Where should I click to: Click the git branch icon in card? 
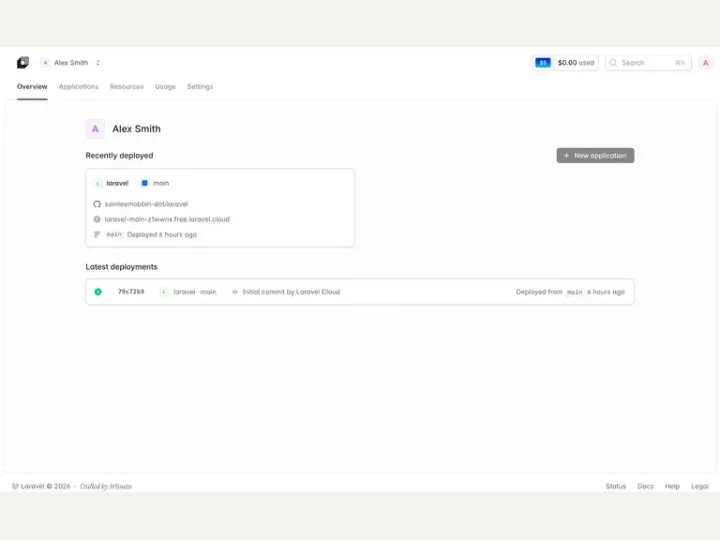coord(97,235)
